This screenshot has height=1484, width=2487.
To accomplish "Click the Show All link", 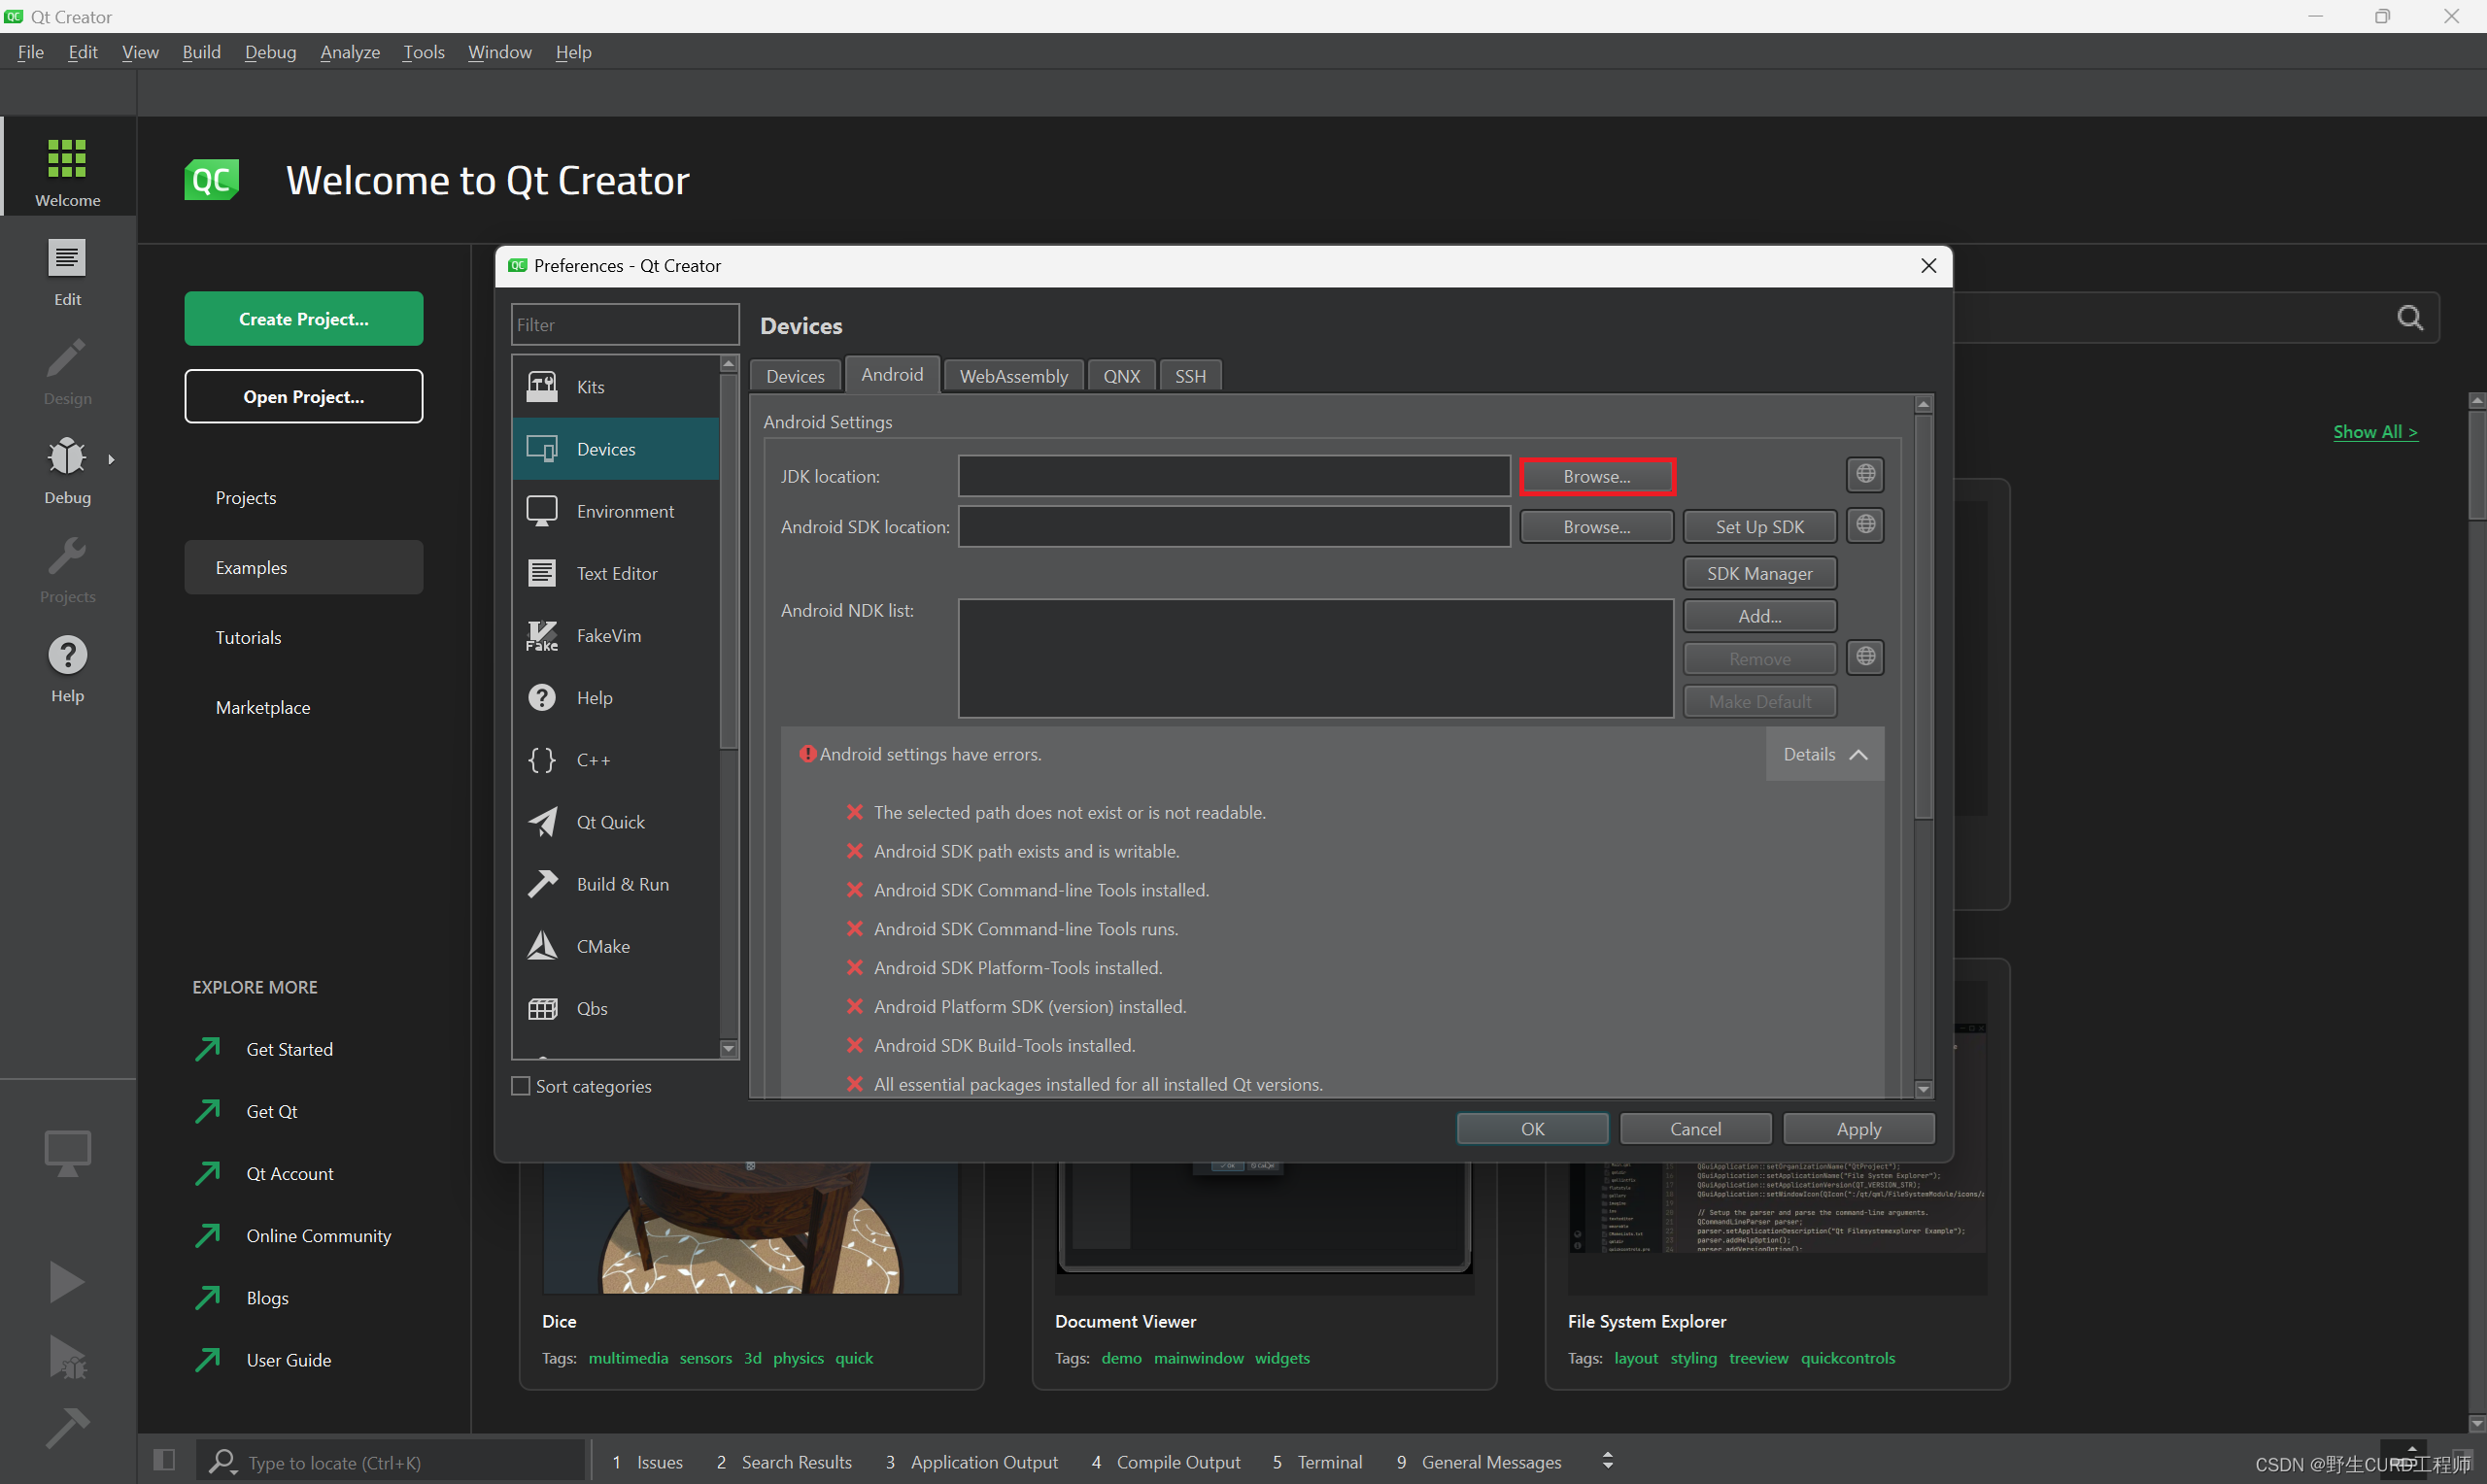I will point(2374,432).
